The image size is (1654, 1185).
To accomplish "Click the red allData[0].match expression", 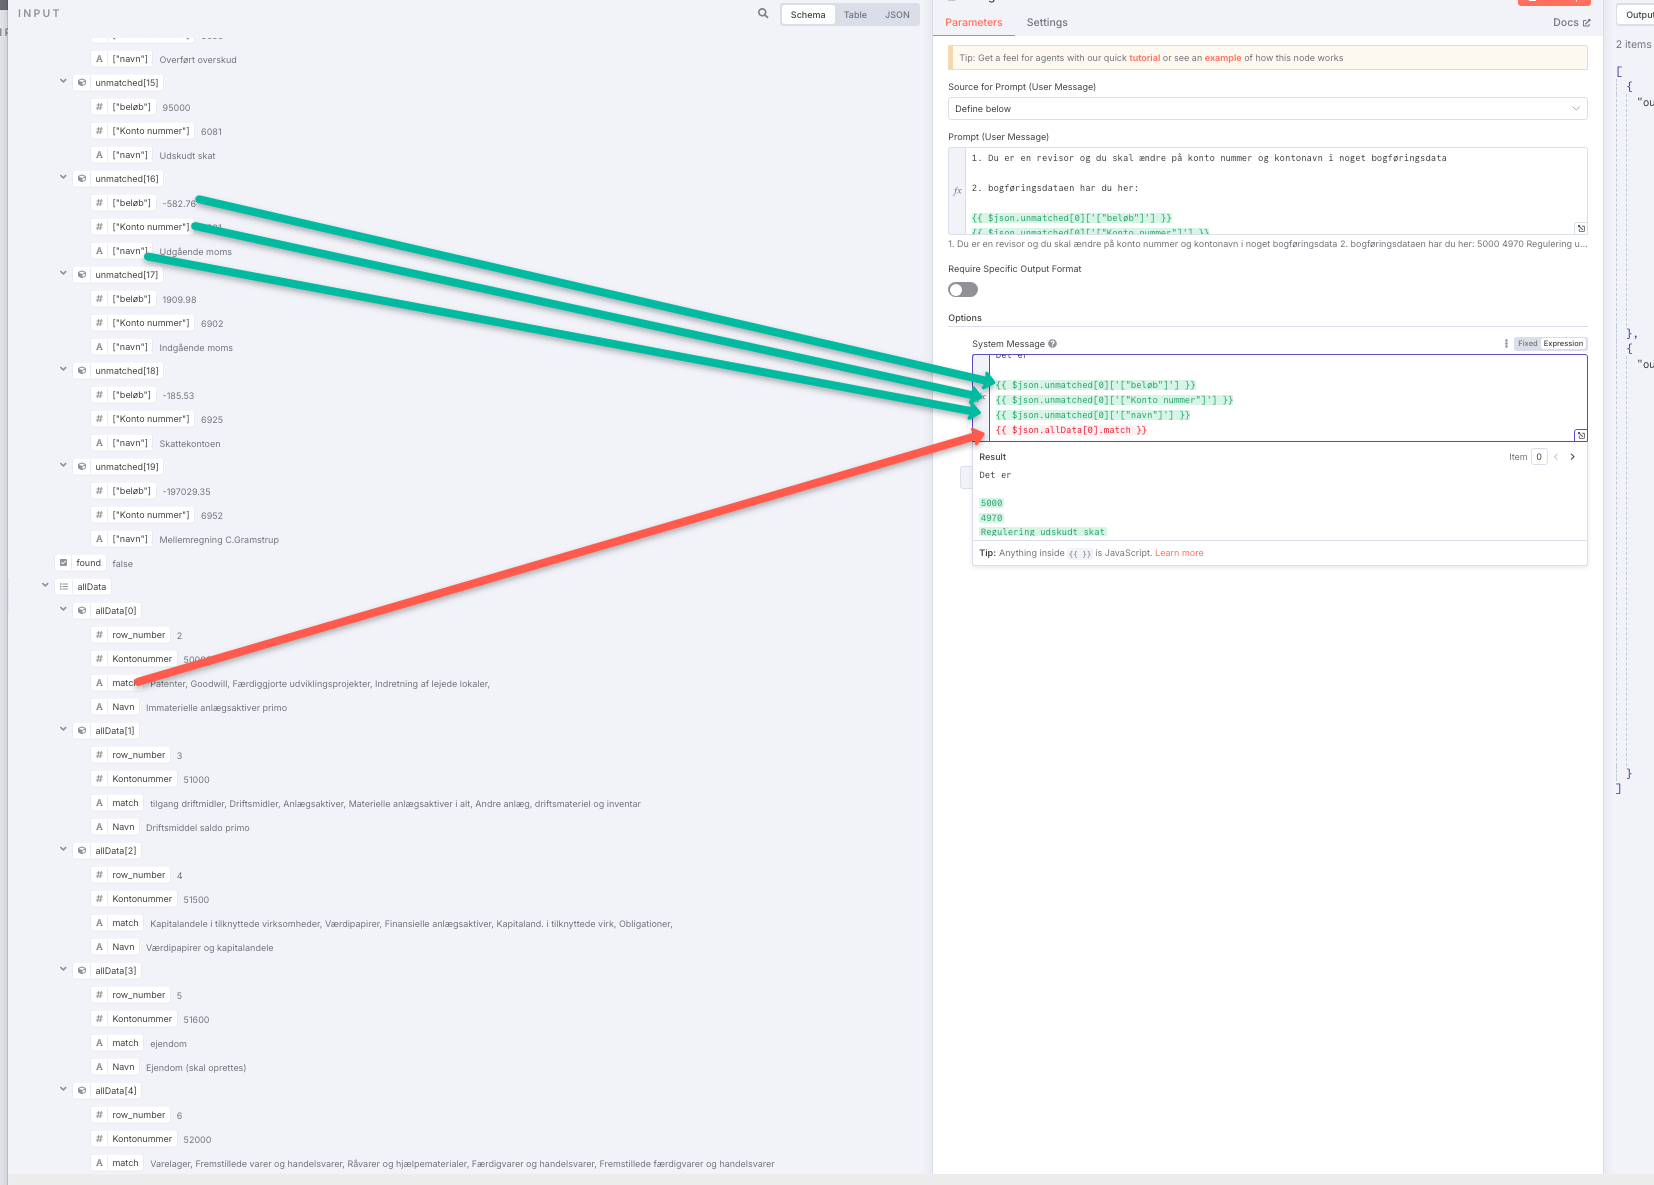I will coord(1071,430).
